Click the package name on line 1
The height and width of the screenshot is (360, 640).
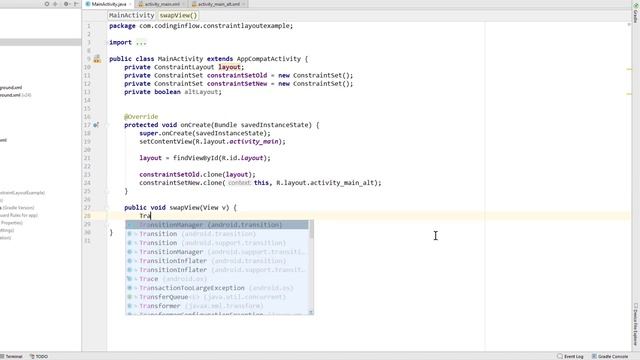[x=216, y=26]
